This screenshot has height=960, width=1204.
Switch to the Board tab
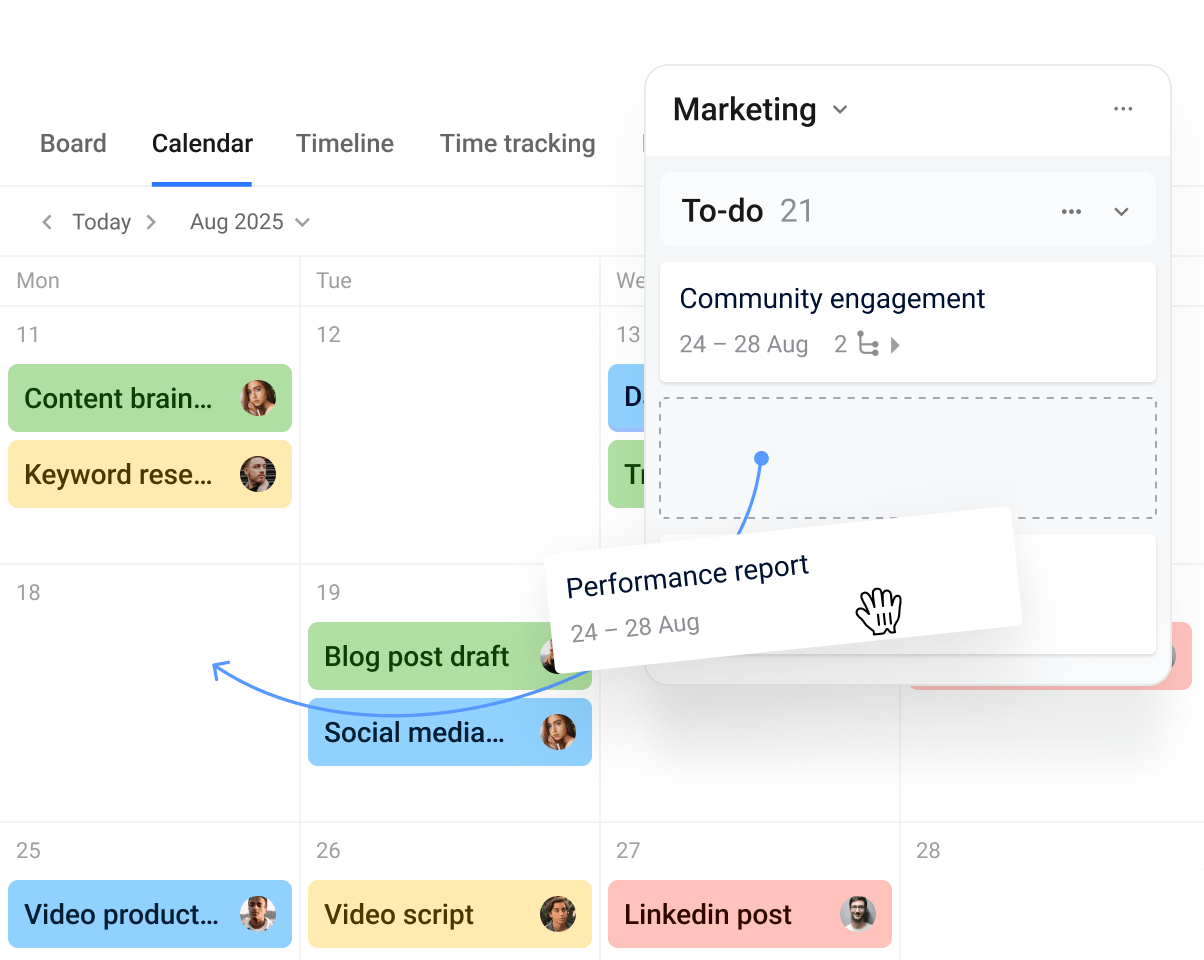(73, 143)
